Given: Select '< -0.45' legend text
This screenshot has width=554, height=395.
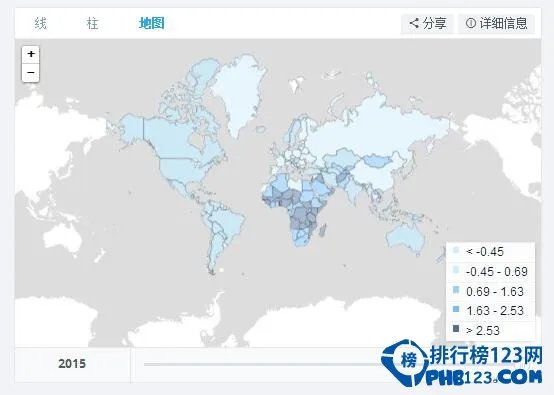Looking at the screenshot, I should [x=485, y=252].
